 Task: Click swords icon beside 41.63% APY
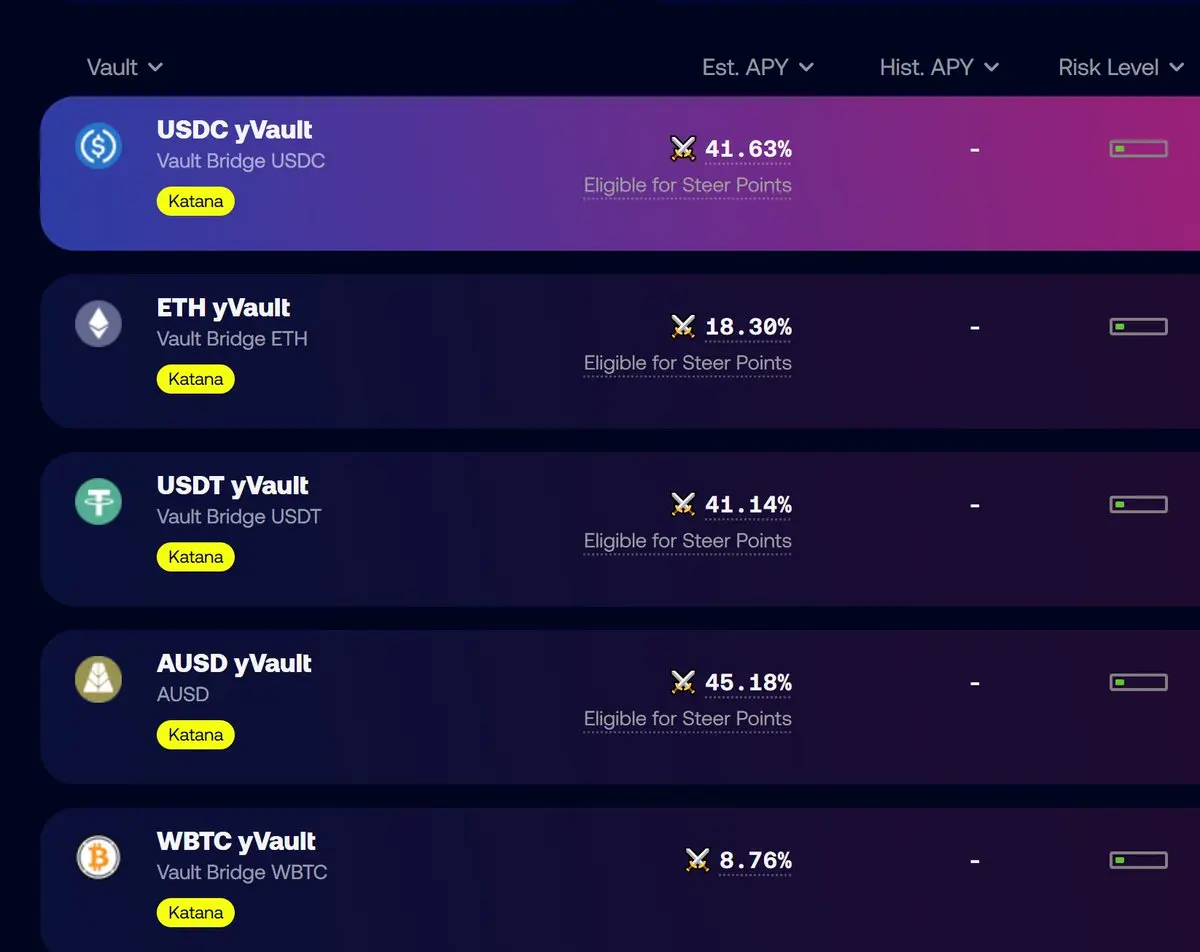[683, 149]
